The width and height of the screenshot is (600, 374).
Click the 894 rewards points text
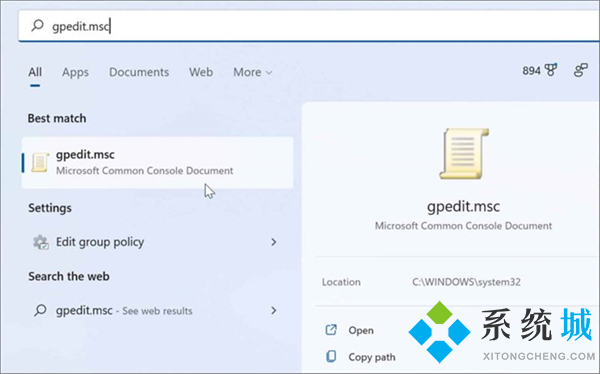pos(532,70)
